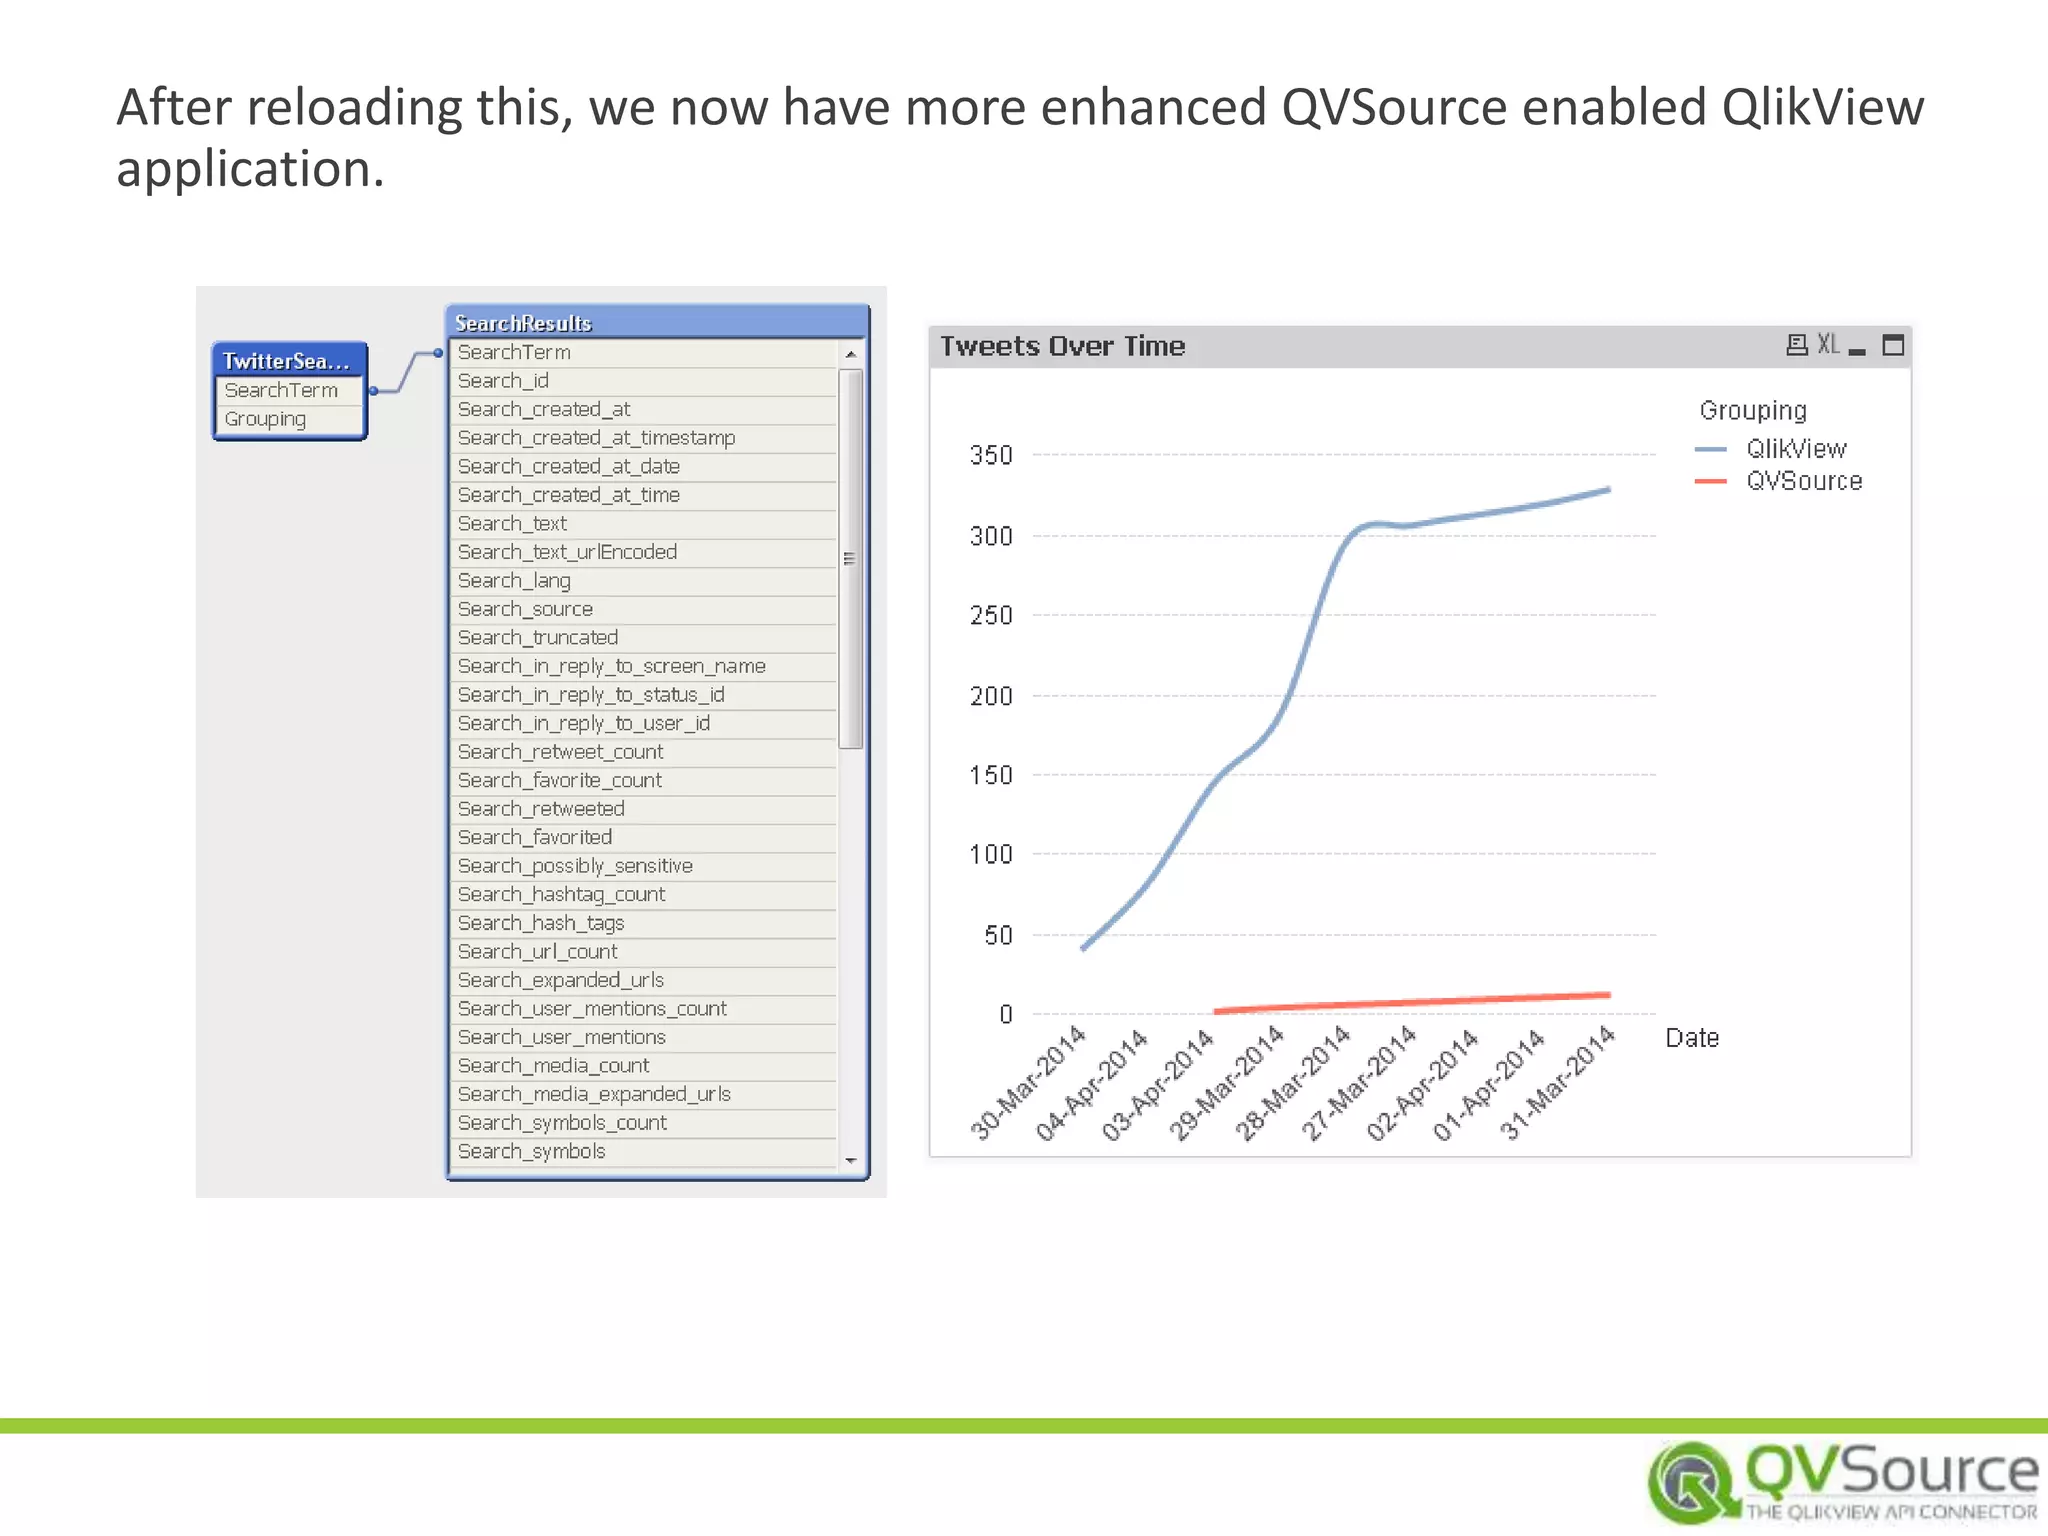Select the Tweets Over Time title bar
This screenshot has height=1536, width=2048.
tap(1420, 346)
